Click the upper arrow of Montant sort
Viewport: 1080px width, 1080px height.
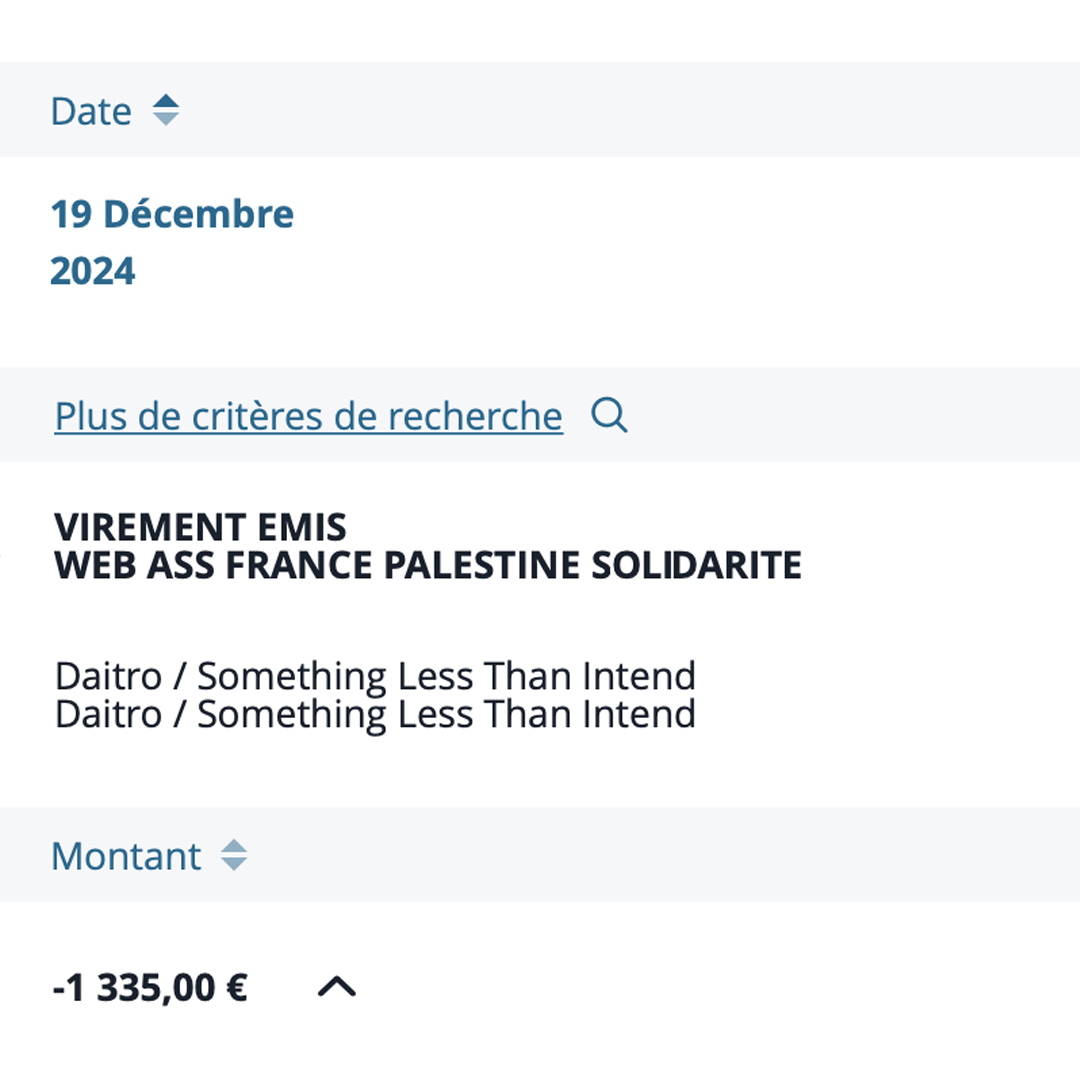point(234,847)
